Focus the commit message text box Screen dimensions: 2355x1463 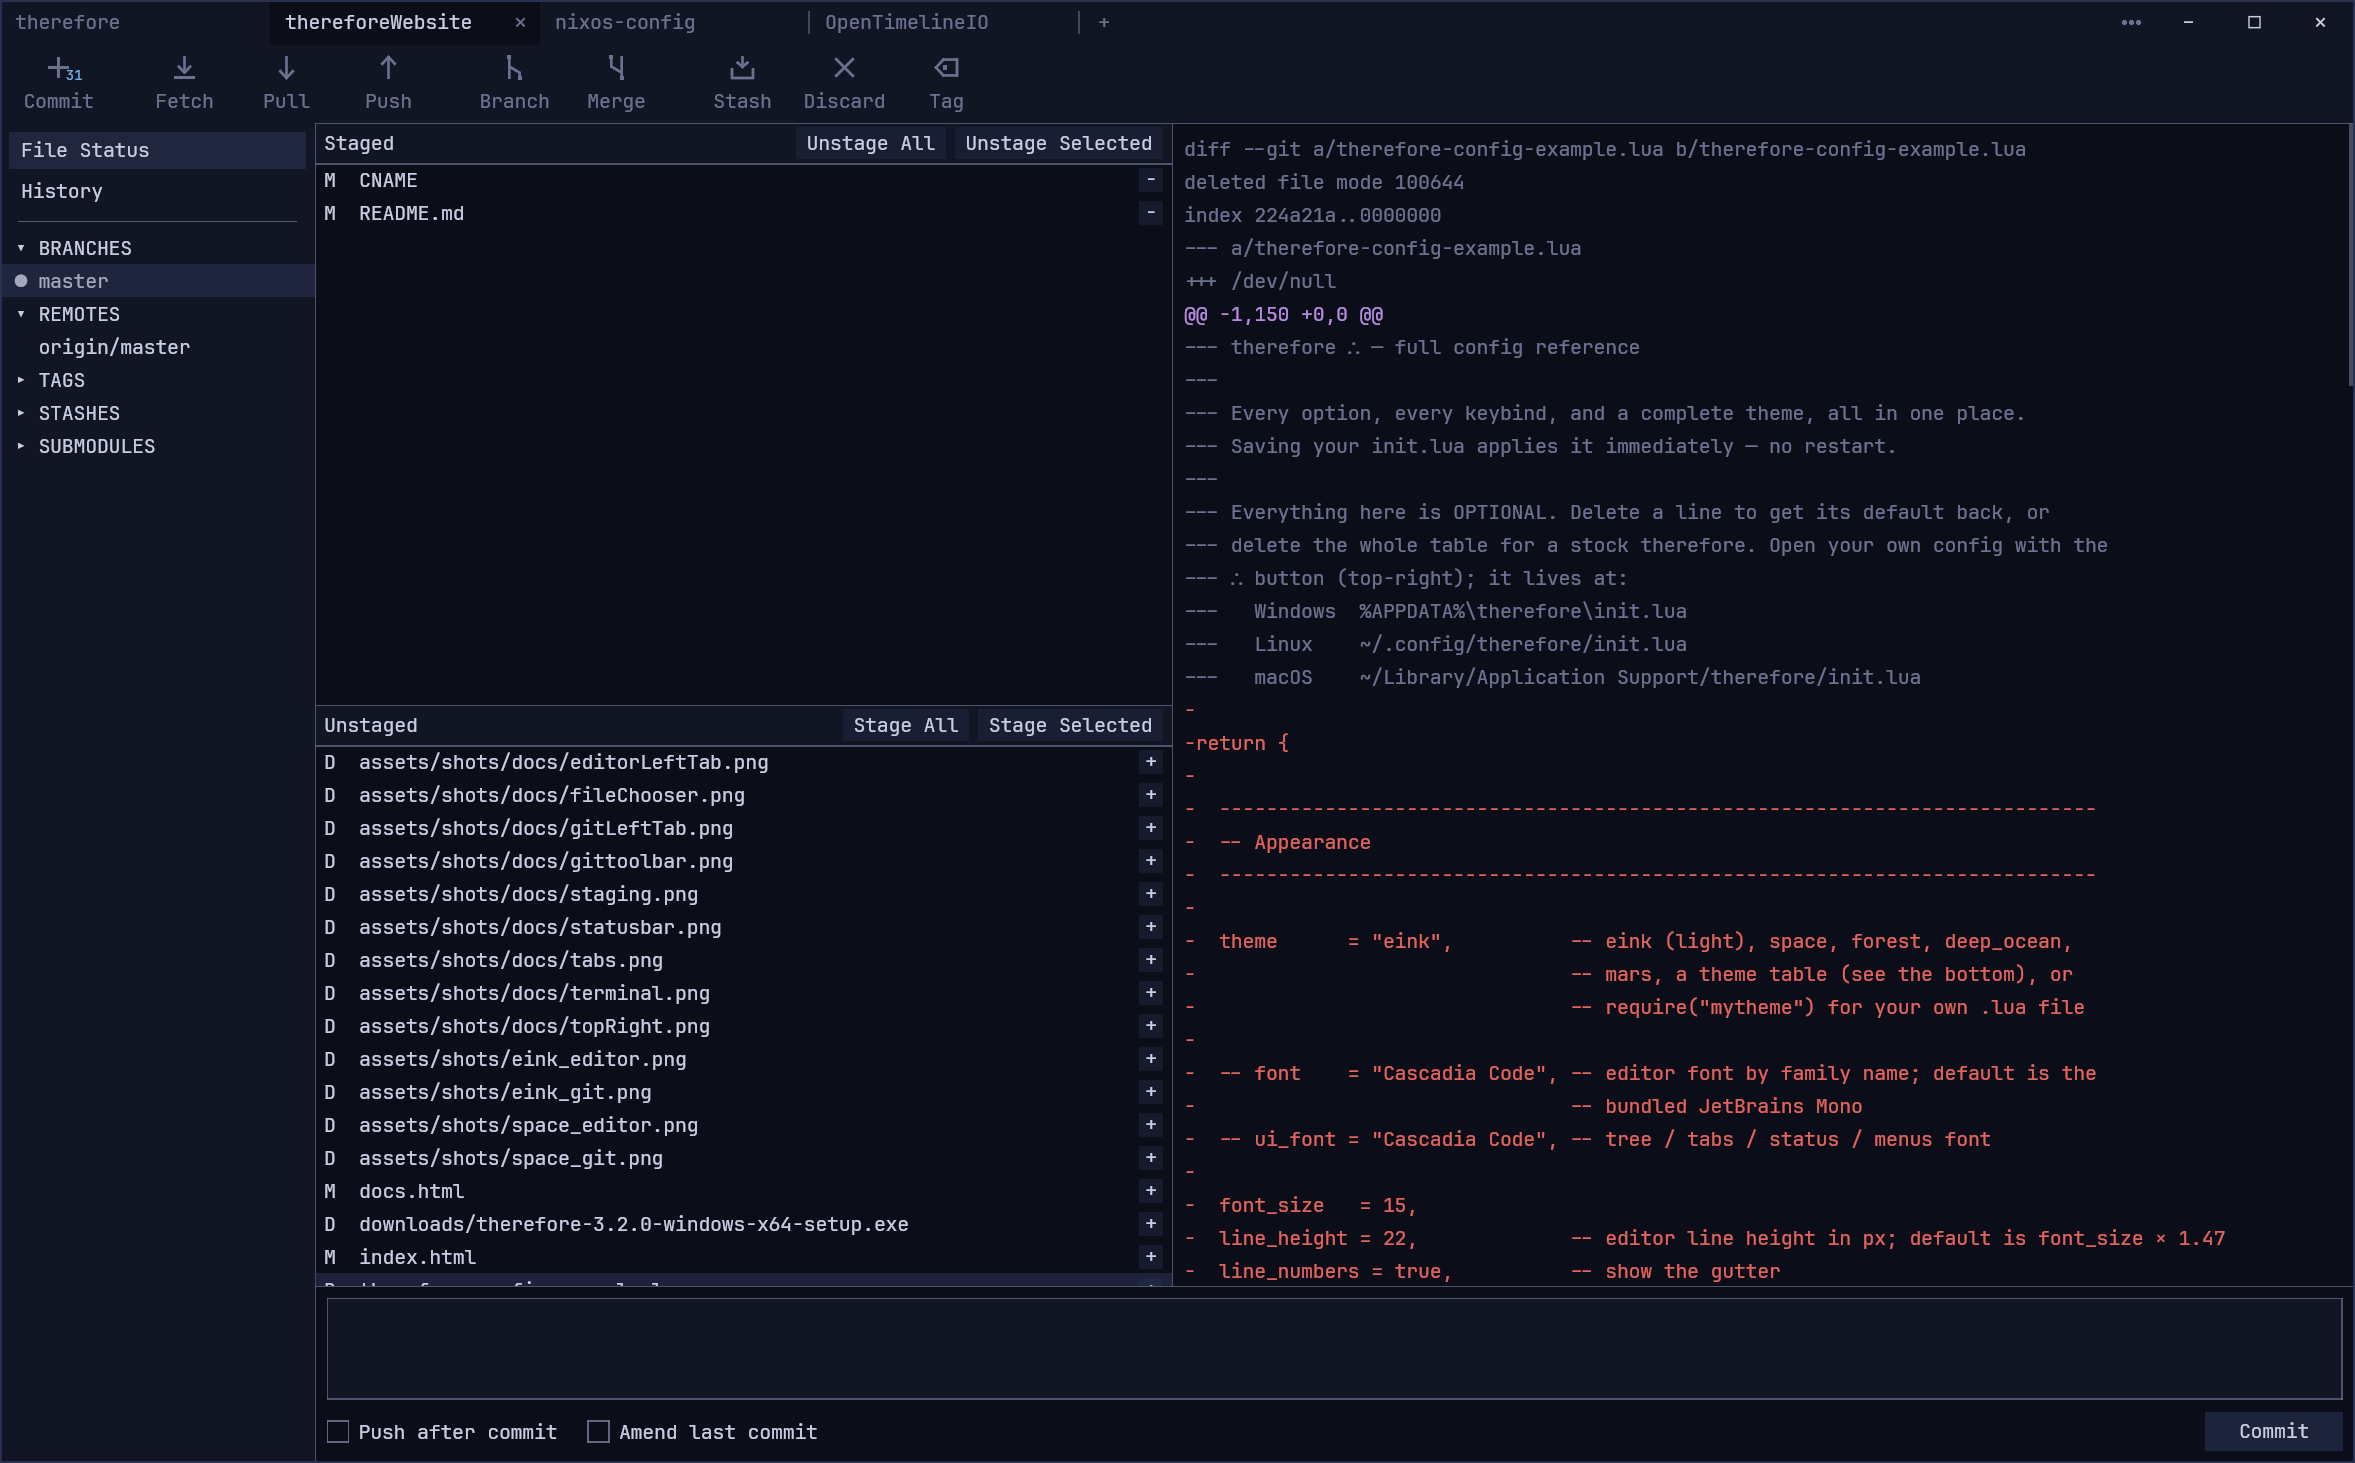(x=1334, y=1348)
